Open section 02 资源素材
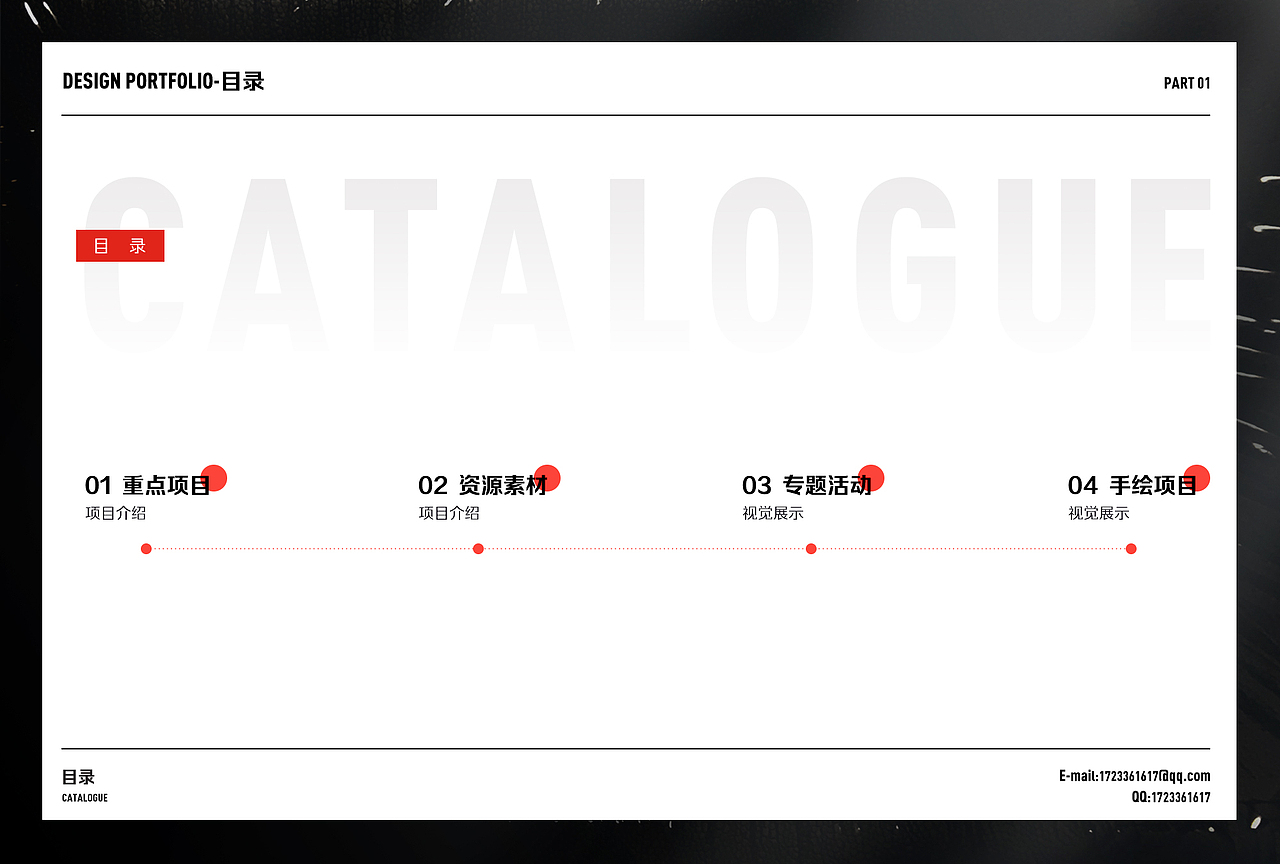The width and height of the screenshot is (1280, 864). [483, 486]
